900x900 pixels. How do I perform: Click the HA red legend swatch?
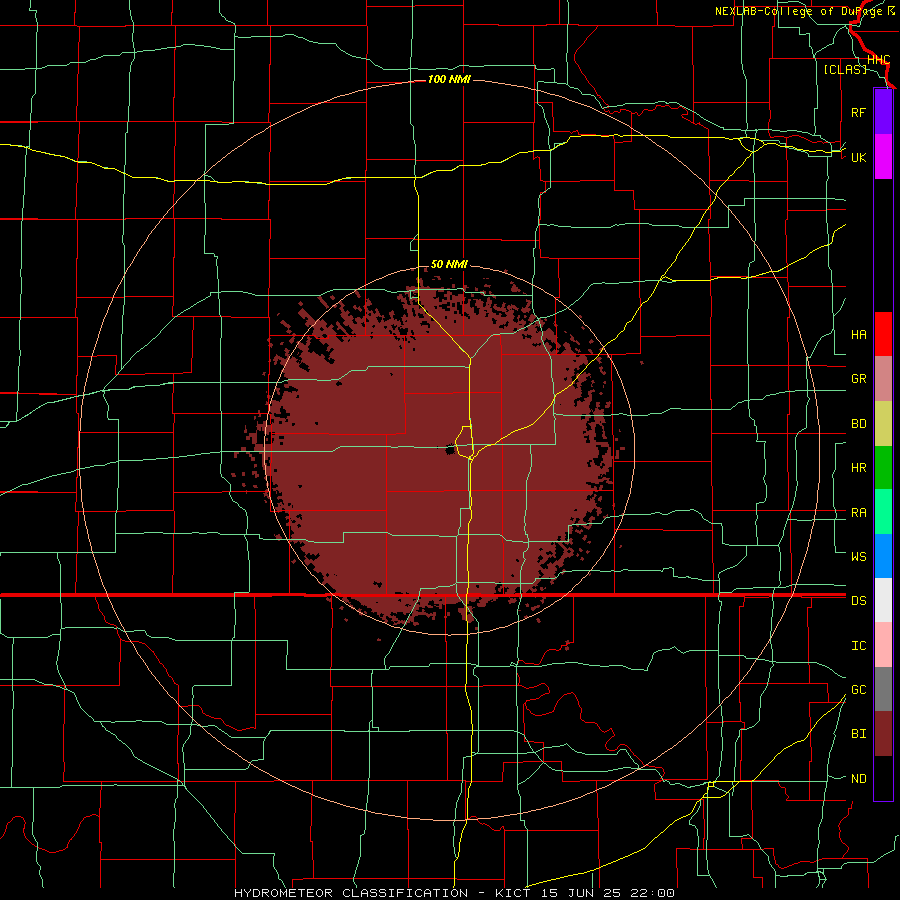tap(883, 334)
